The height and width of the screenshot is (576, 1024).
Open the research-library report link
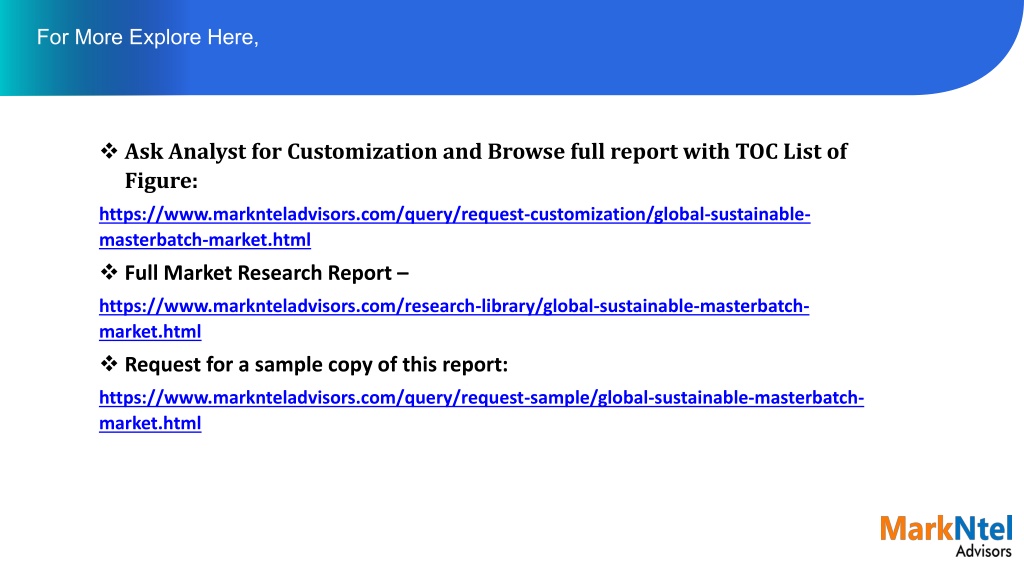click(x=454, y=306)
